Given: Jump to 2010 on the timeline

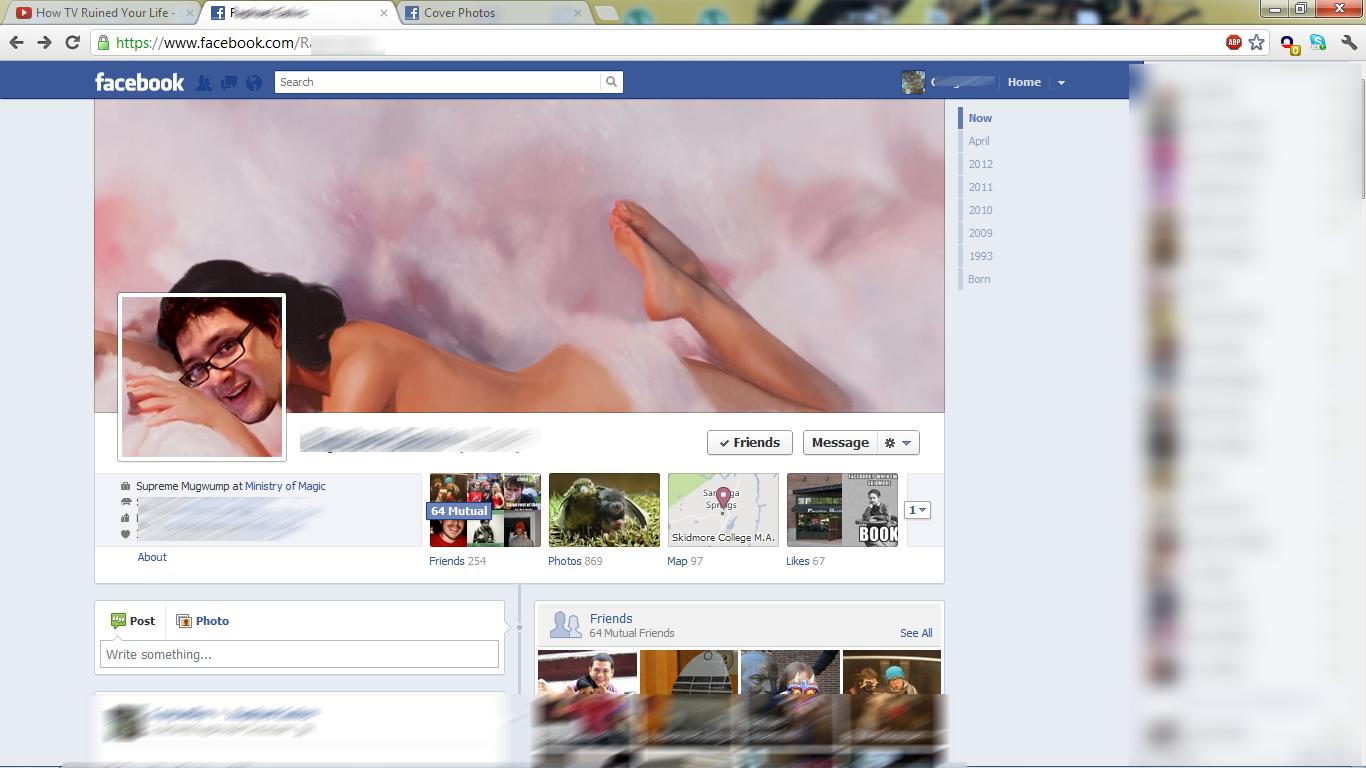Looking at the screenshot, I should coord(980,210).
